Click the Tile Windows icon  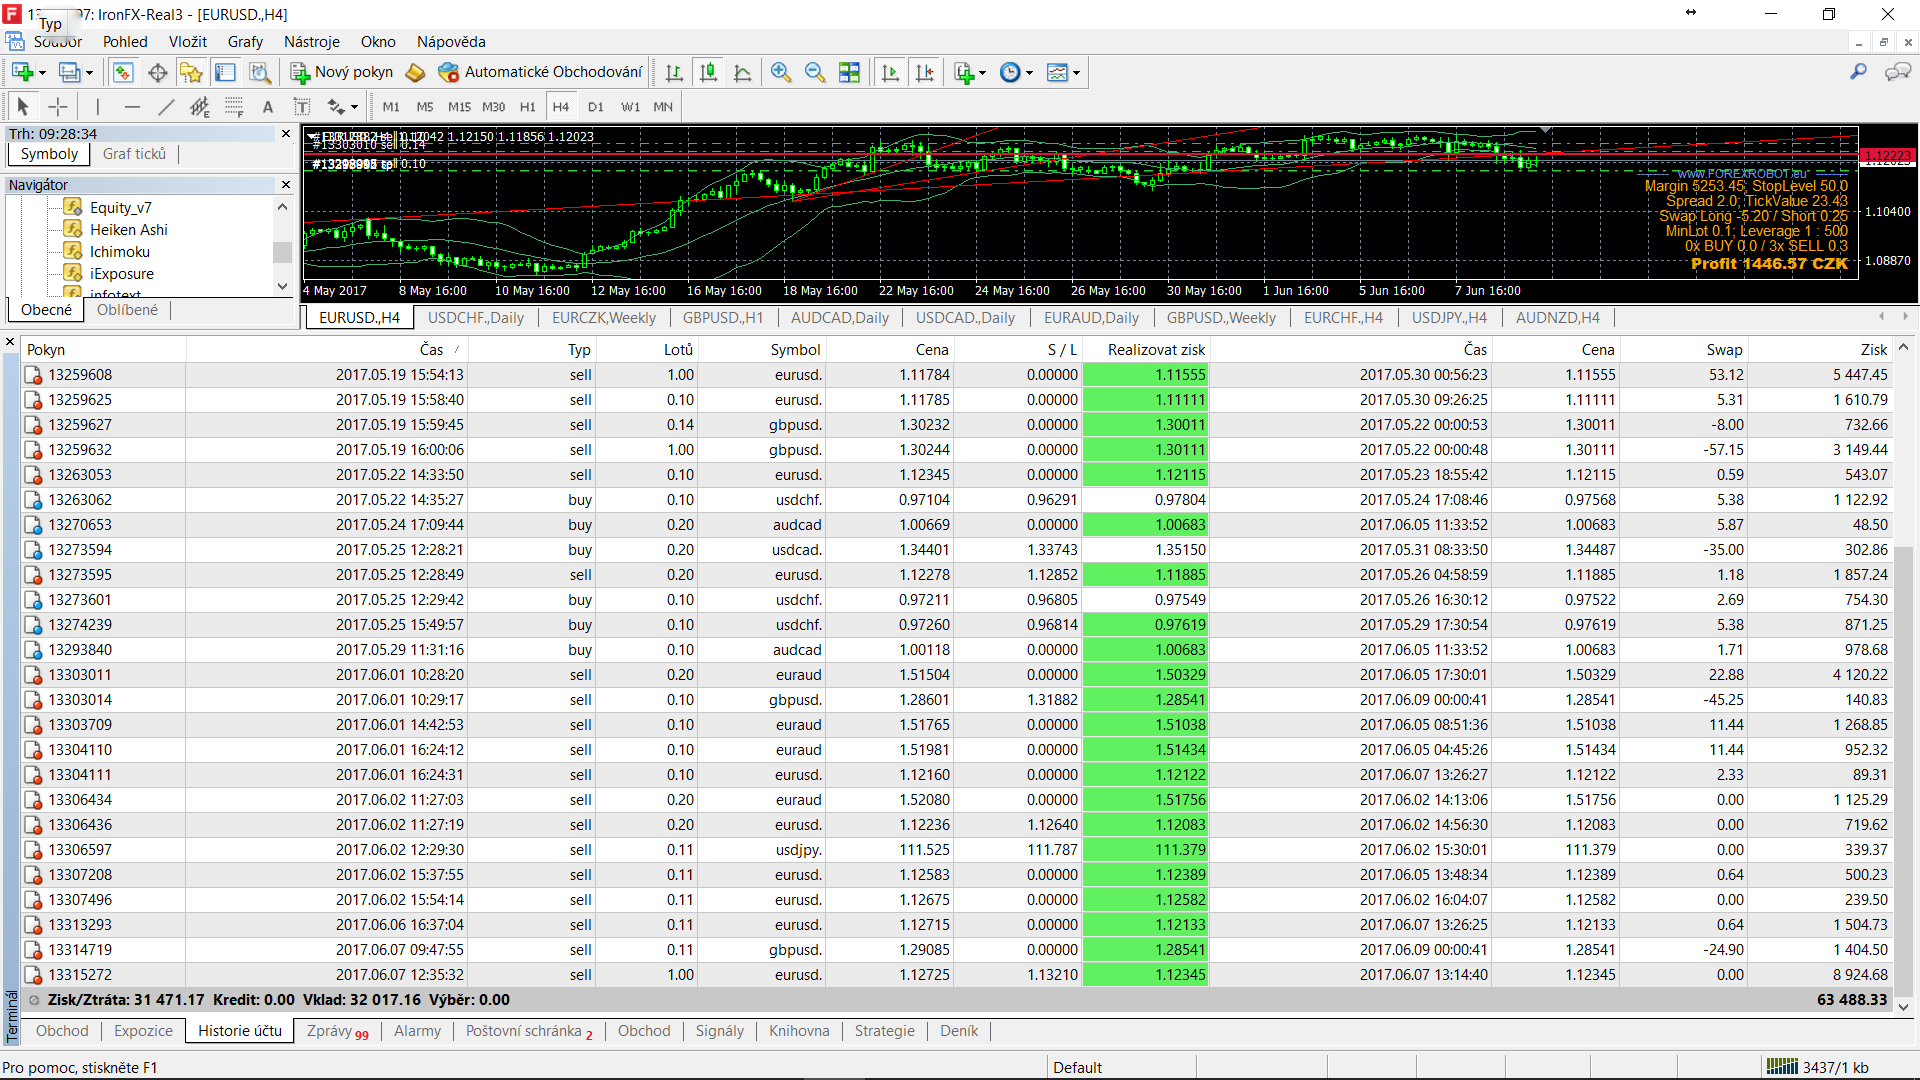pyautogui.click(x=849, y=72)
